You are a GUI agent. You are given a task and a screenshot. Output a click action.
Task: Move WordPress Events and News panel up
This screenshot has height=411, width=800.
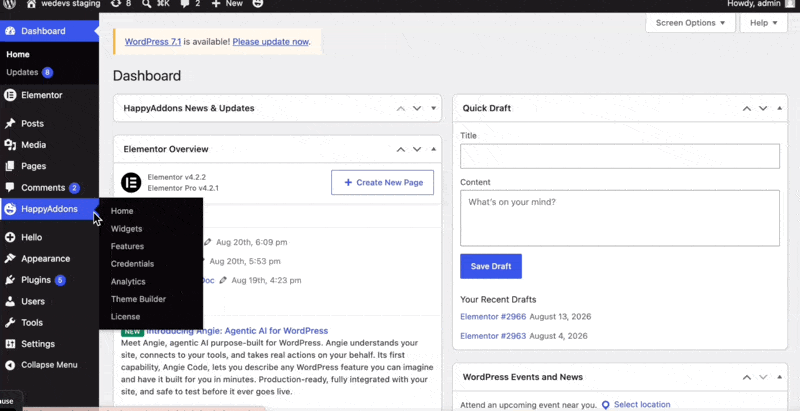point(747,377)
